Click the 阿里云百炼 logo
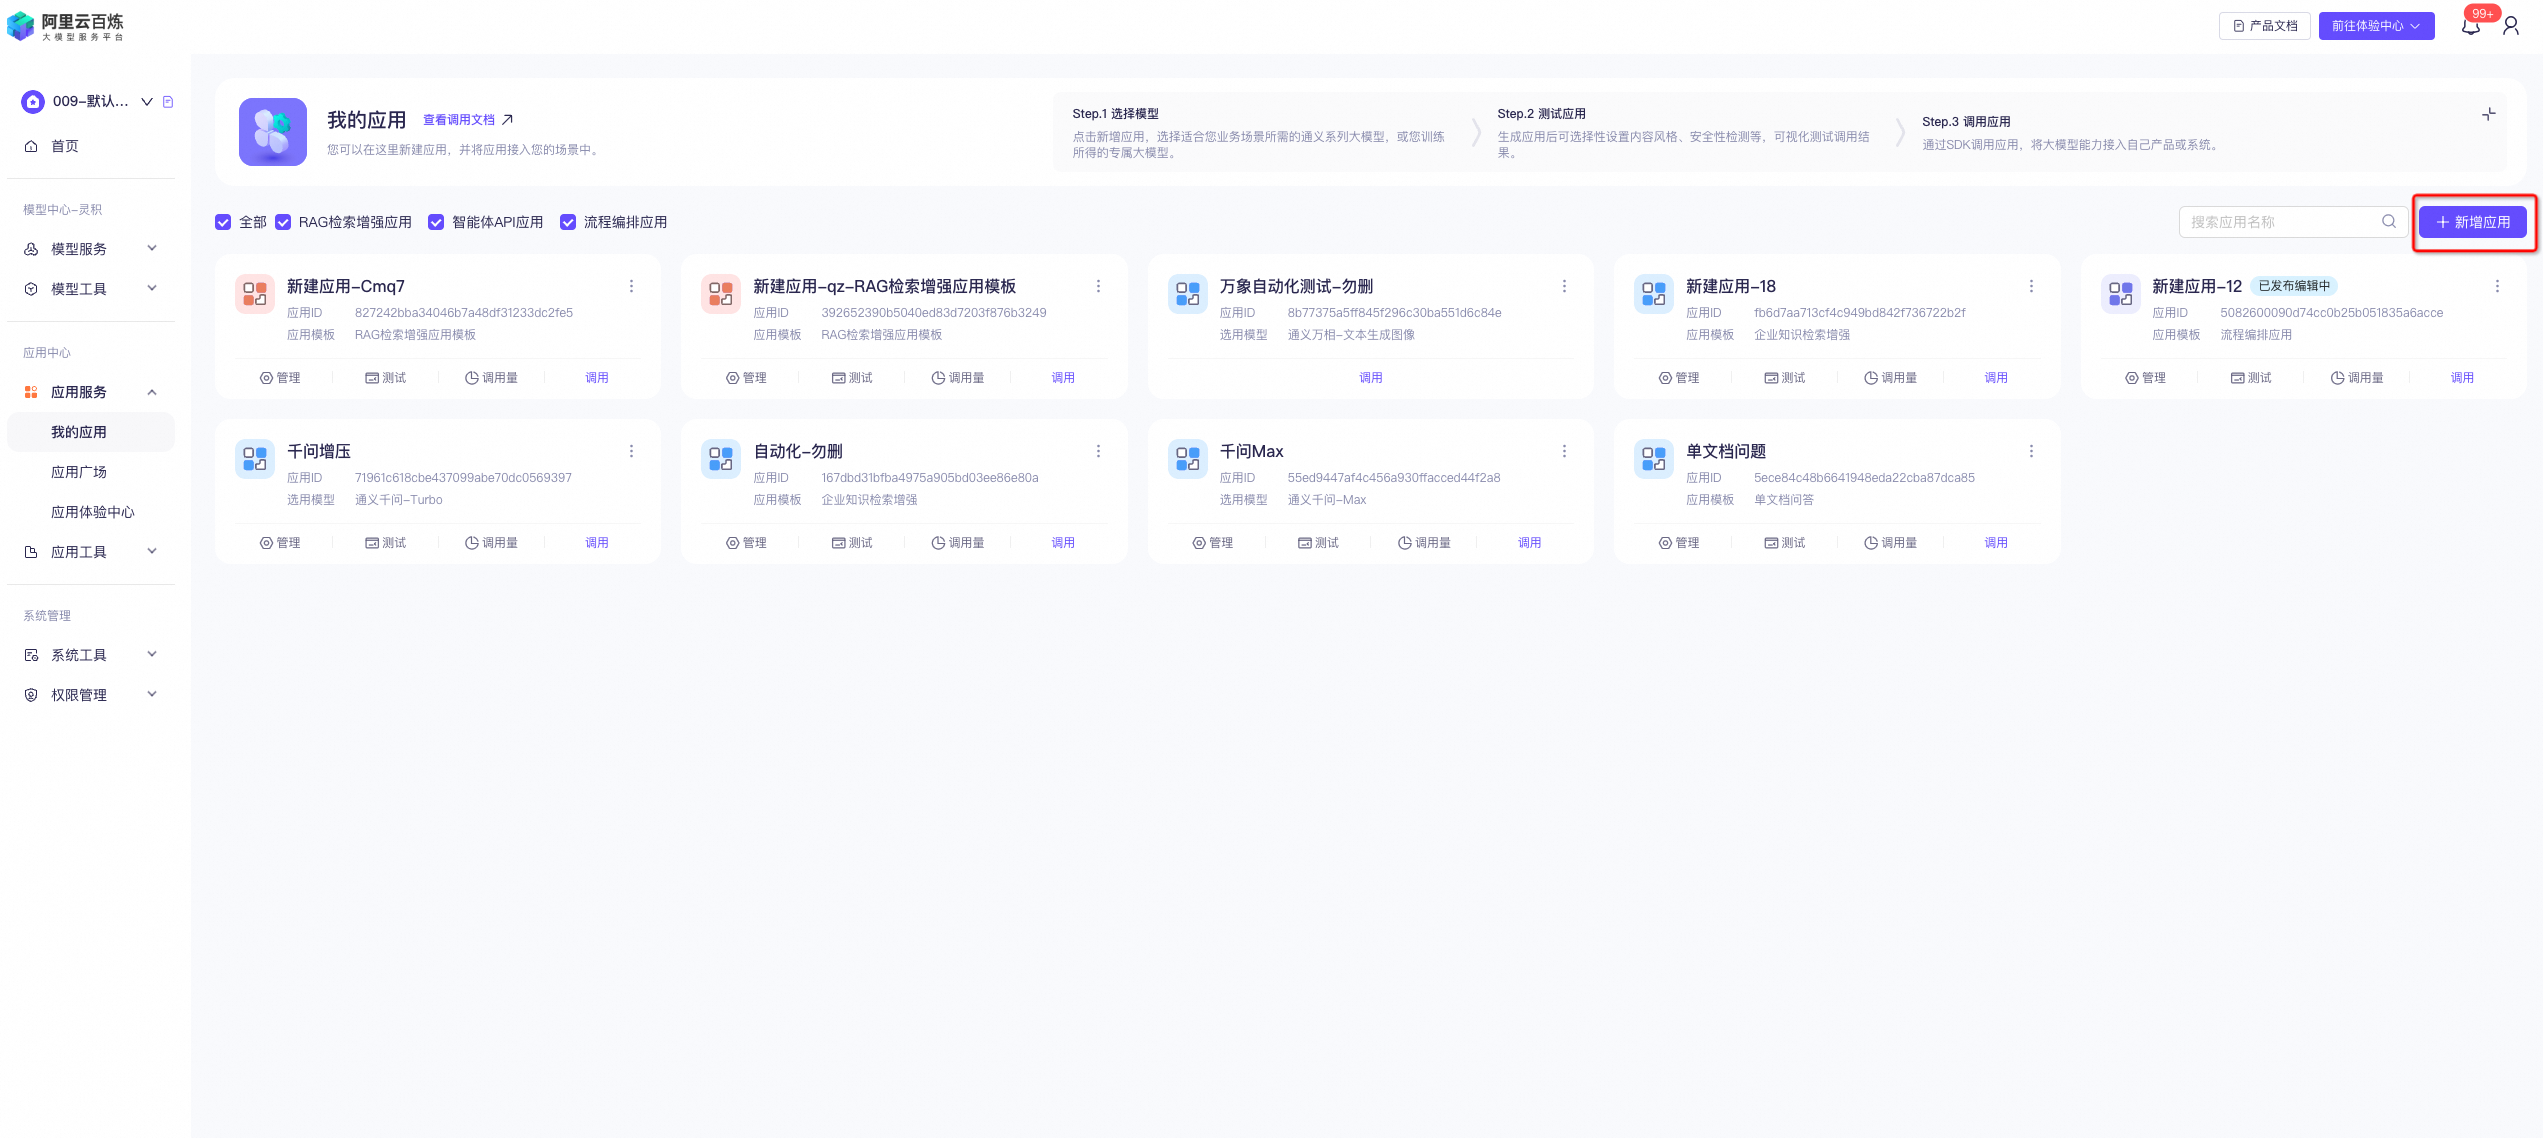Viewport: 2543px width, 1138px height. (x=66, y=26)
